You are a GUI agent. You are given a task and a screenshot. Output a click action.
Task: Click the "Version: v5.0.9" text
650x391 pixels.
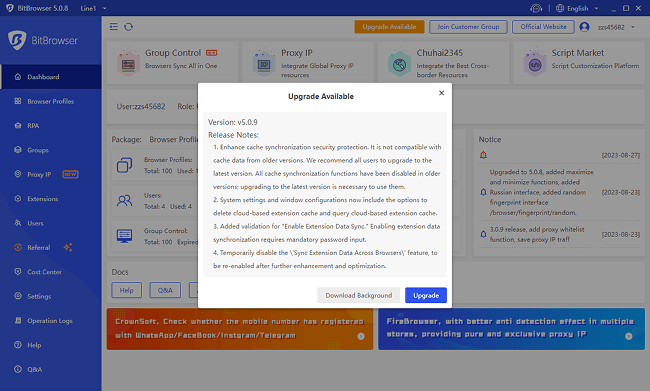[x=233, y=122]
